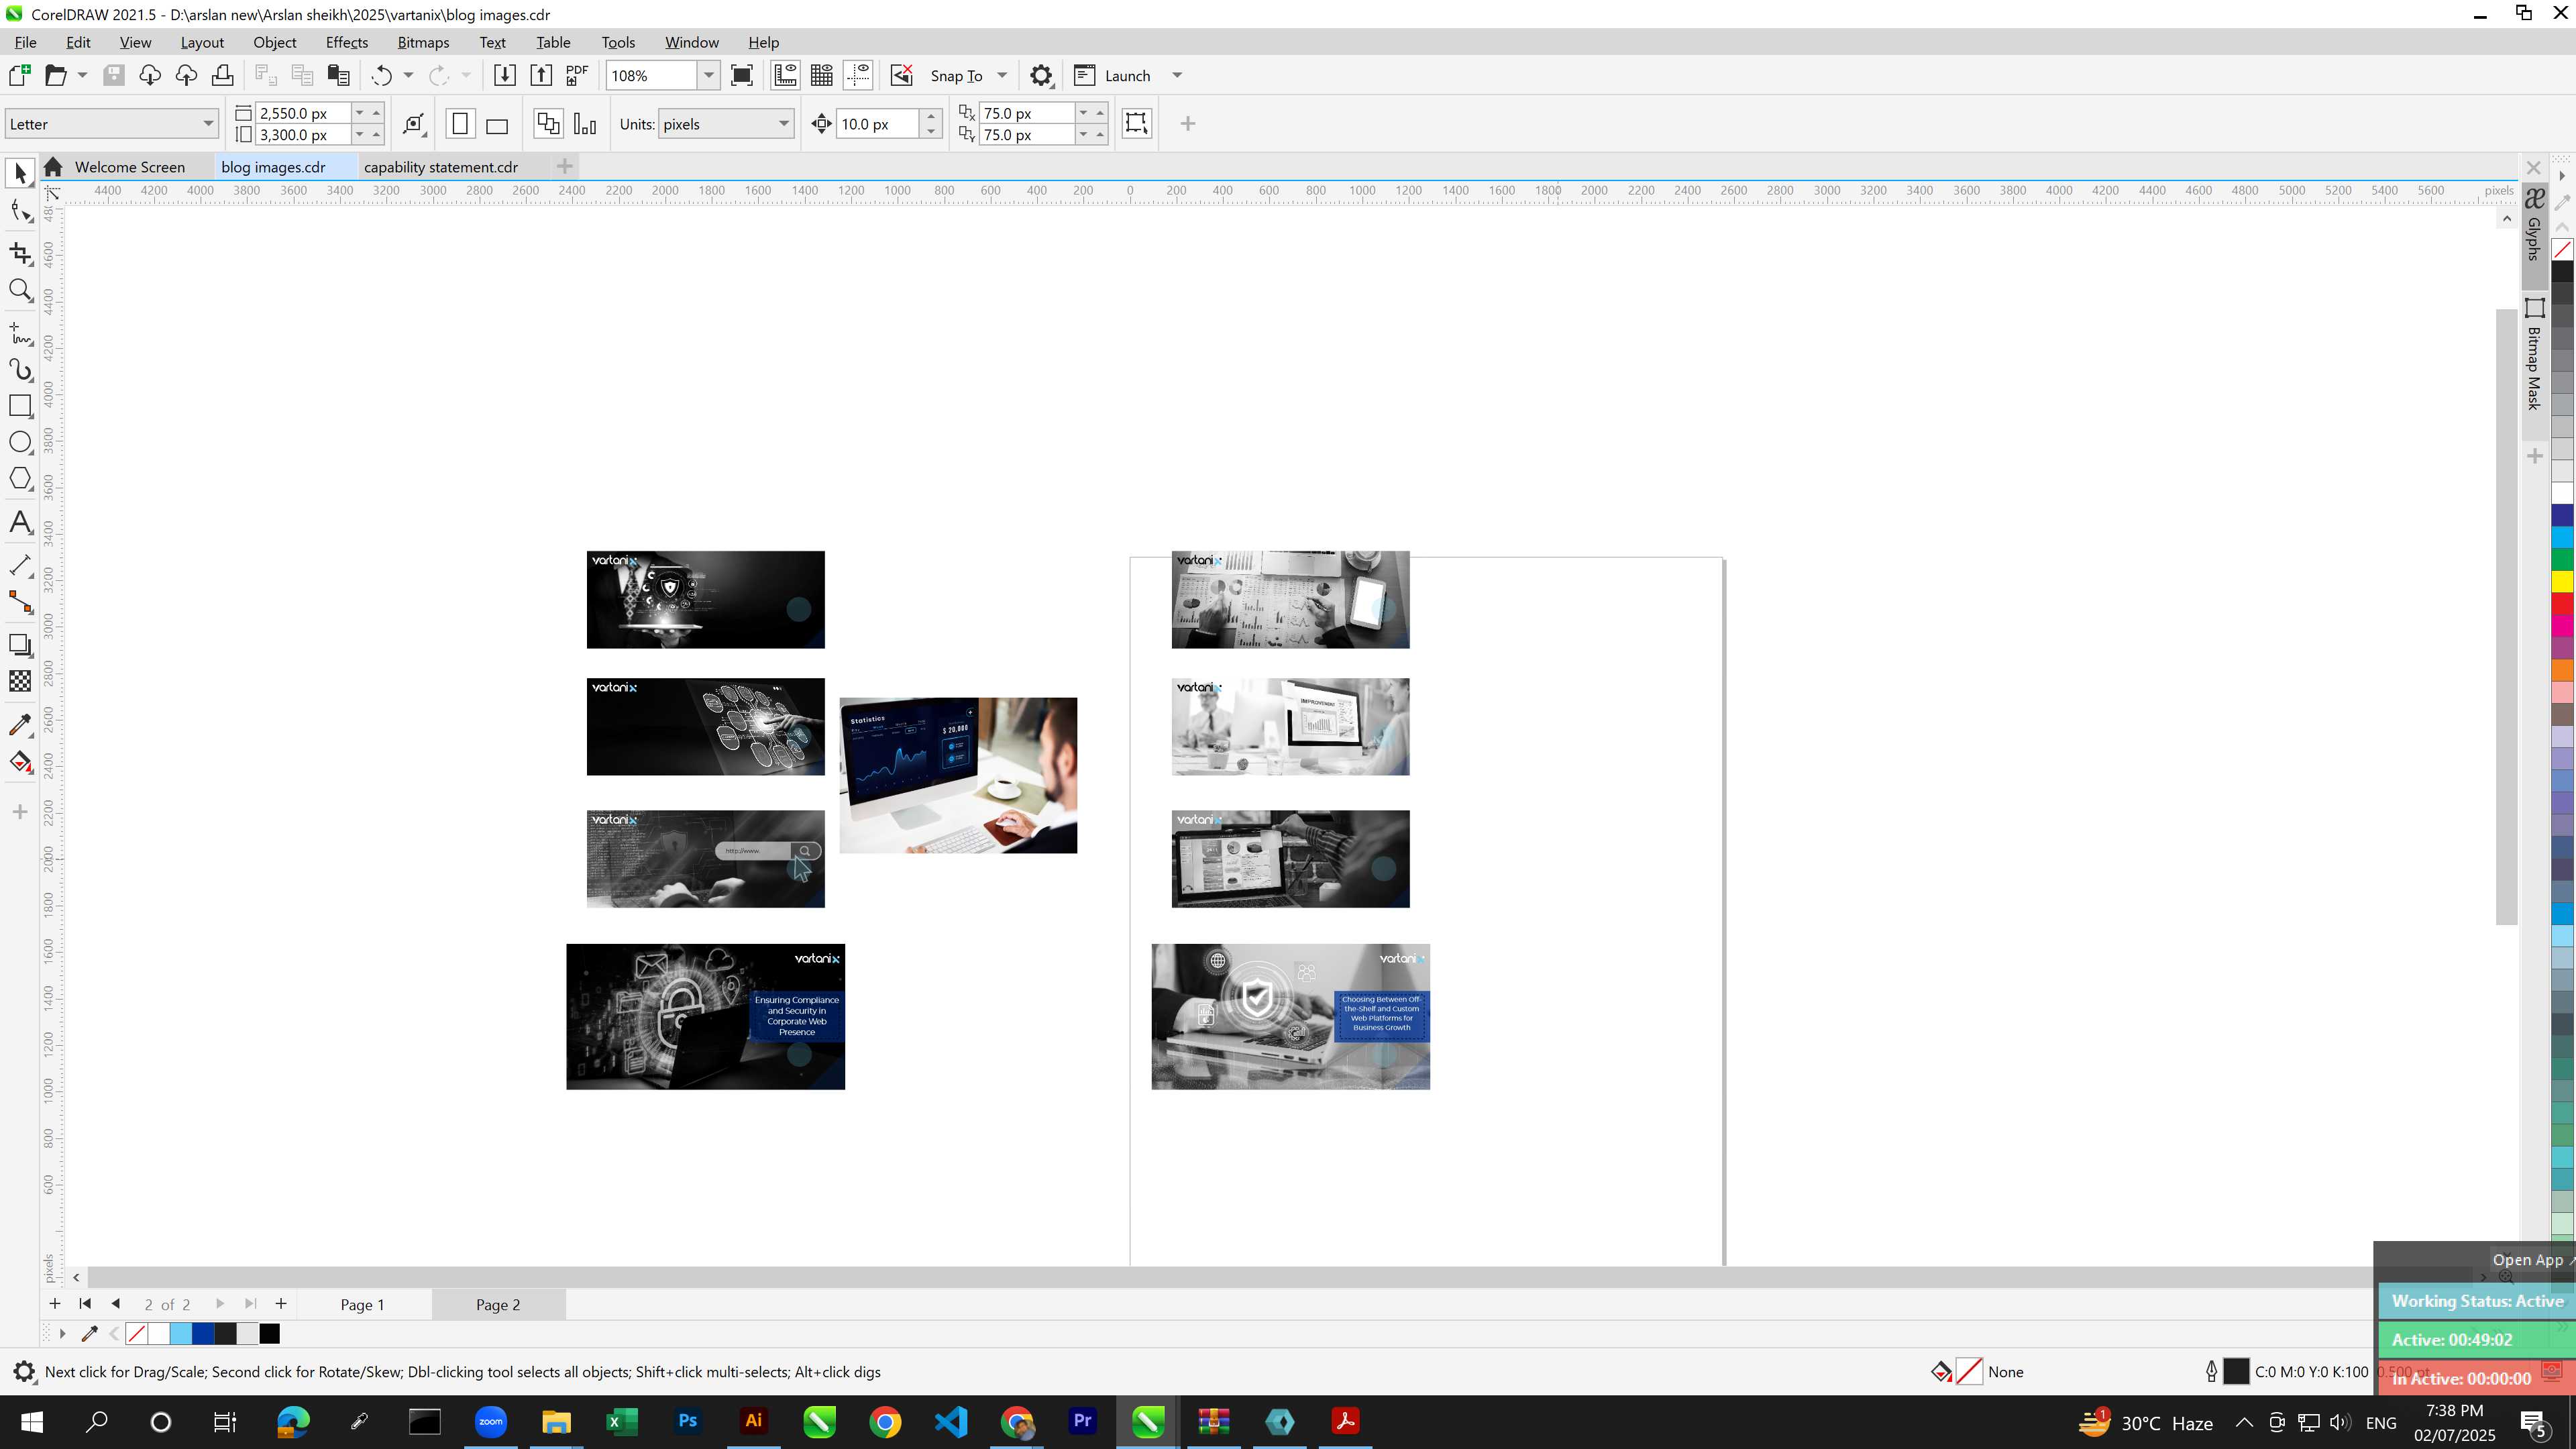Expand the Snap To dropdown
Screen dimensions: 2576x1449
tap(1002, 75)
